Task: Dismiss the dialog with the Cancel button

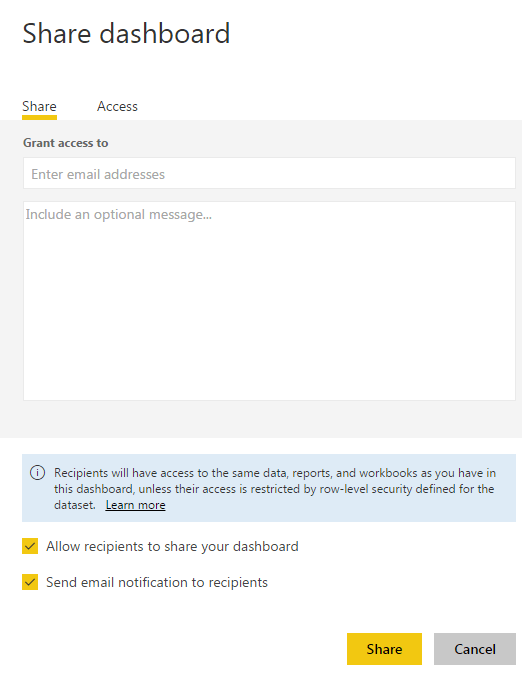Action: 475,649
